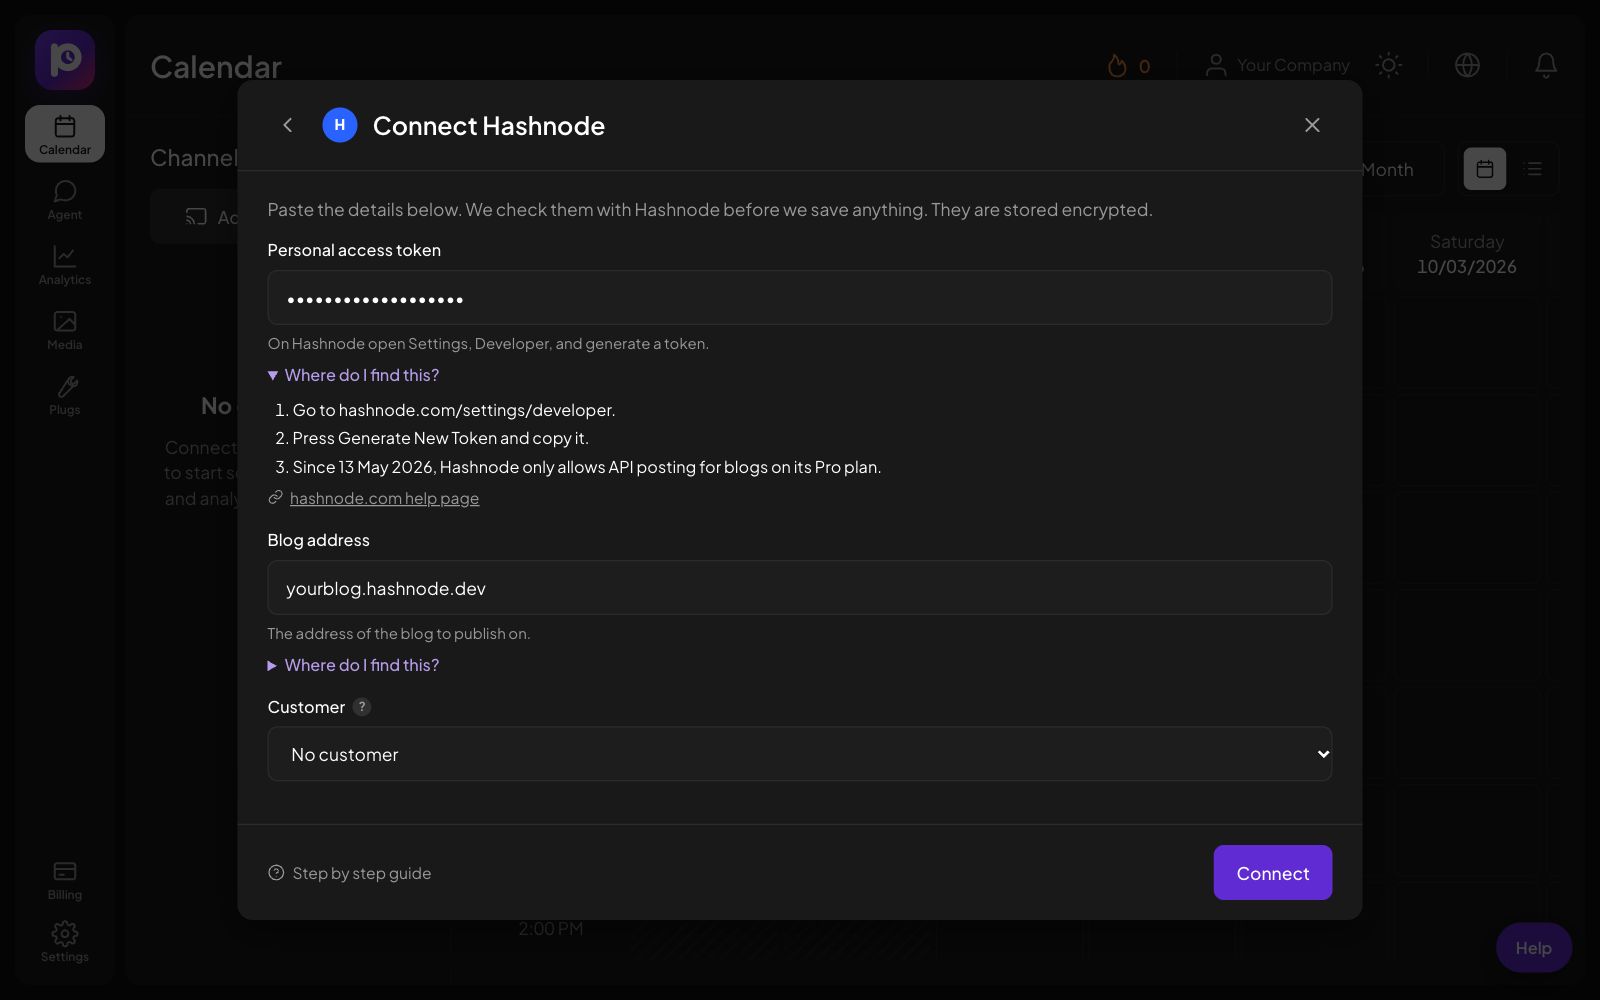Screen dimensions: 1600x1000
Task: Click the flame streak counter icon
Action: (1117, 66)
